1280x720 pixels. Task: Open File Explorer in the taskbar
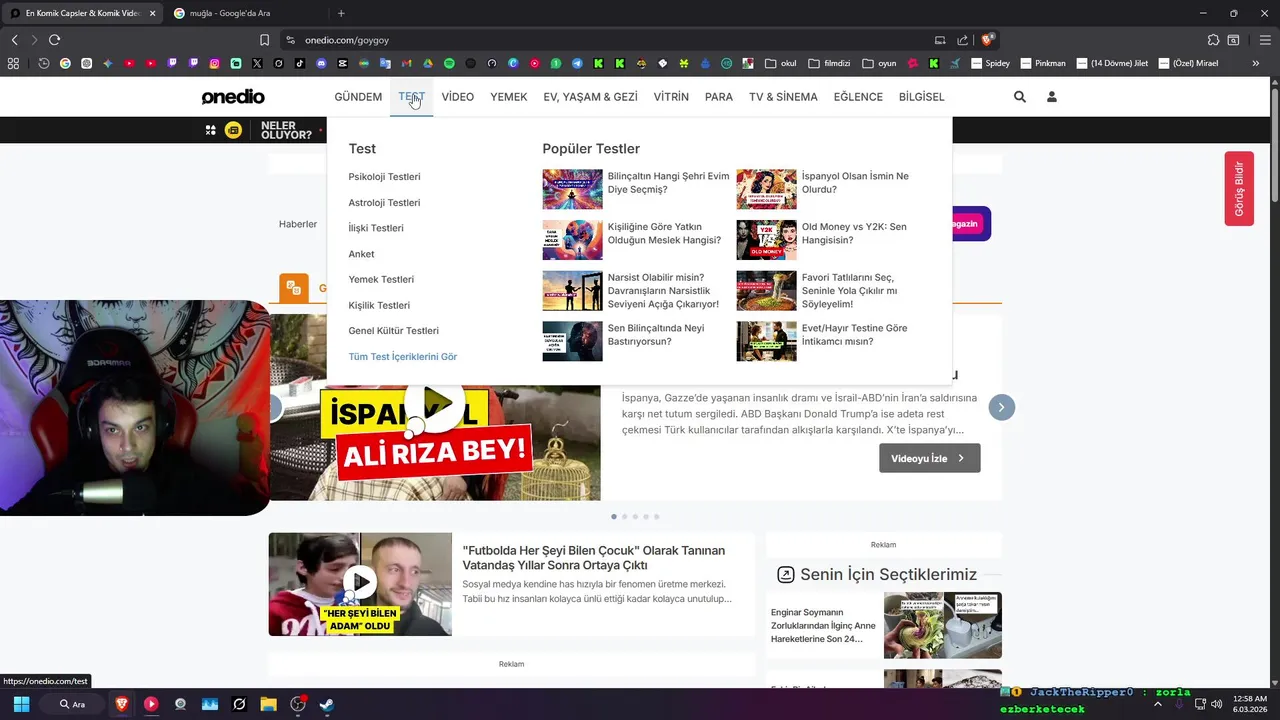click(268, 704)
